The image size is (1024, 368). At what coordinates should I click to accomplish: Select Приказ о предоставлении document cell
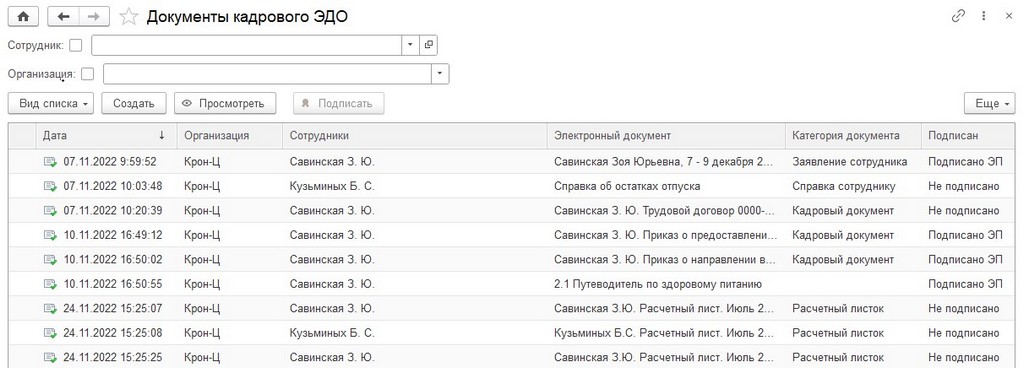pyautogui.click(x=666, y=236)
